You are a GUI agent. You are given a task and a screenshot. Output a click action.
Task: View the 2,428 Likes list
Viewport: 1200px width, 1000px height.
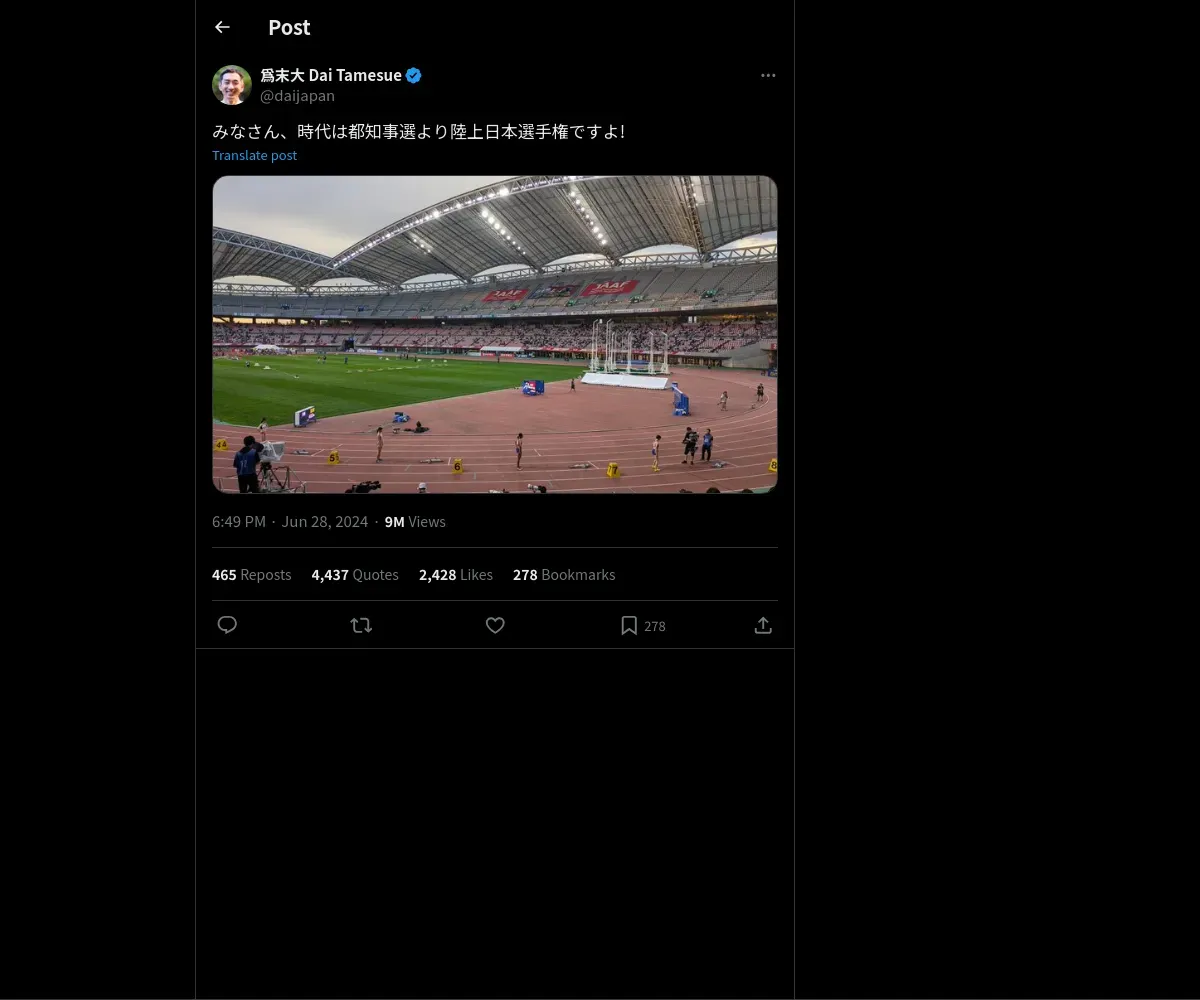[x=456, y=575]
